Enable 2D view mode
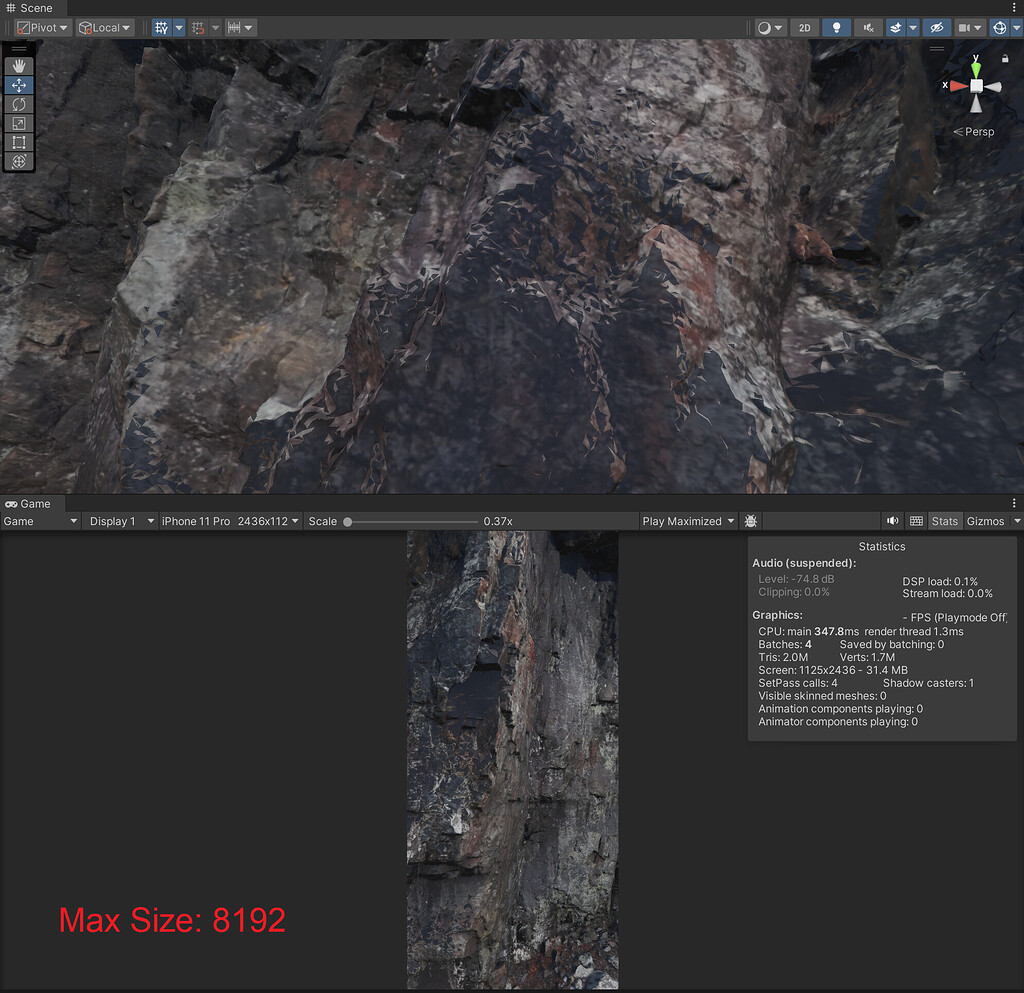 pyautogui.click(x=804, y=27)
